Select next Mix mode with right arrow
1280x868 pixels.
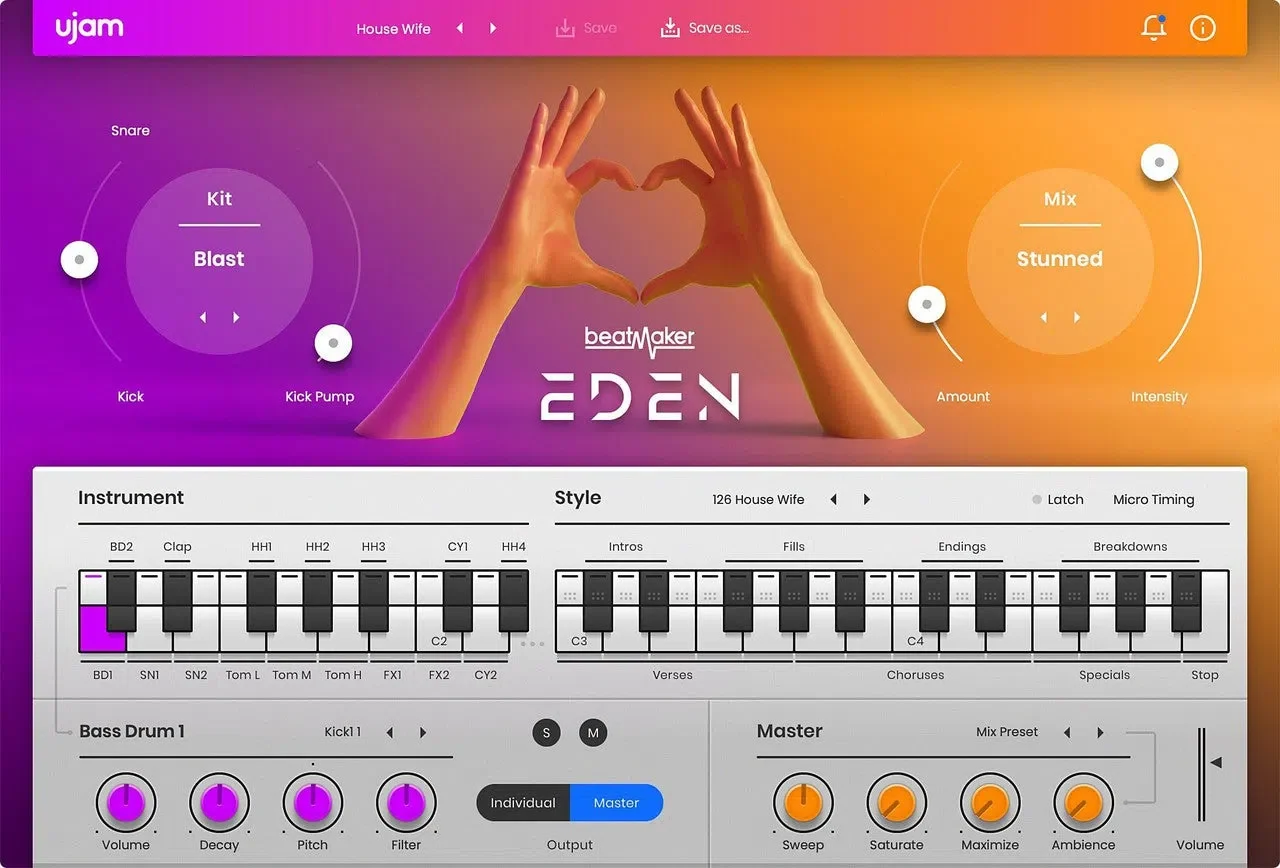[1077, 317]
